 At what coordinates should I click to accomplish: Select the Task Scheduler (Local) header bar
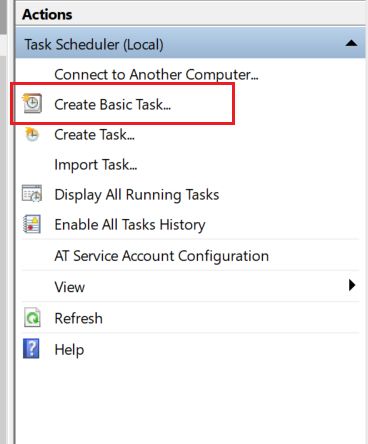191,43
